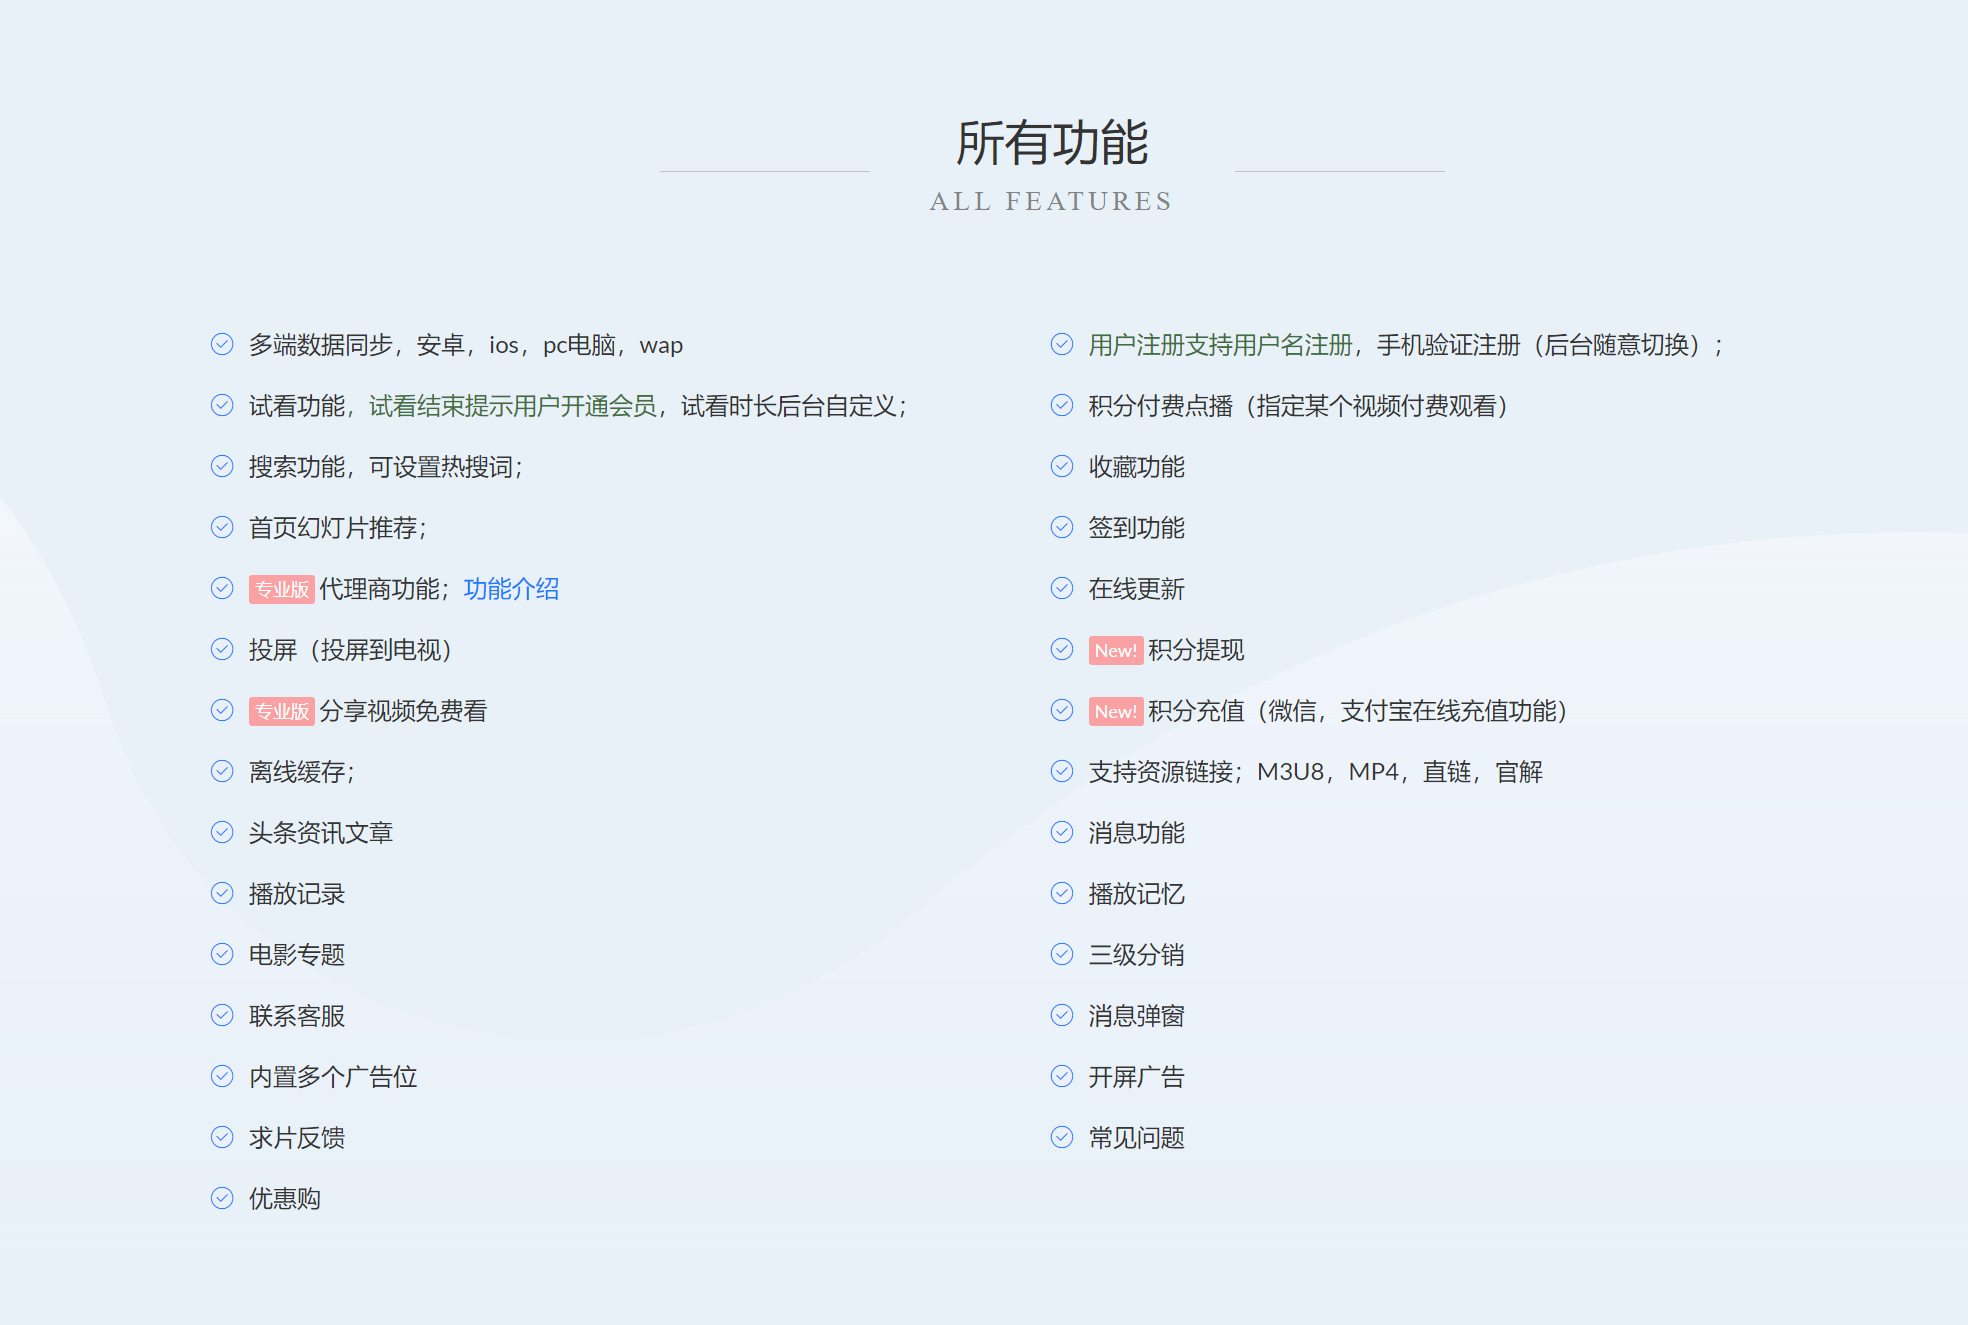Click check icon beside 分享视频免费看
Image resolution: width=1968 pixels, height=1325 pixels.
pos(222,711)
